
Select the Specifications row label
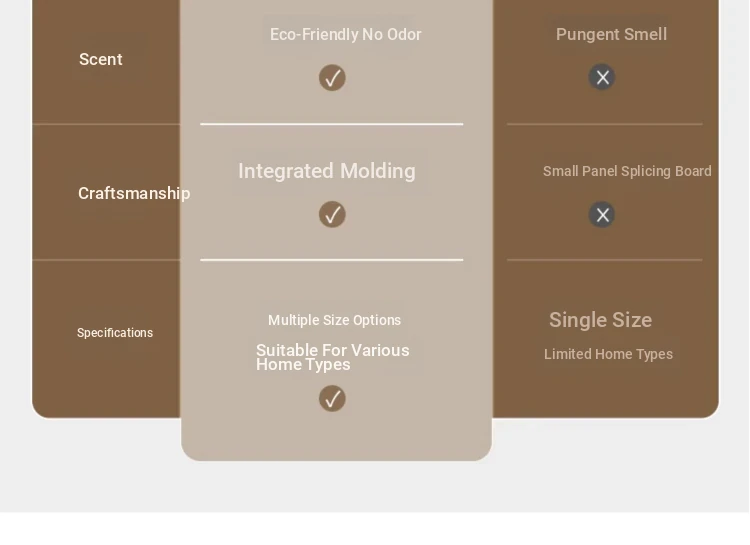point(115,333)
